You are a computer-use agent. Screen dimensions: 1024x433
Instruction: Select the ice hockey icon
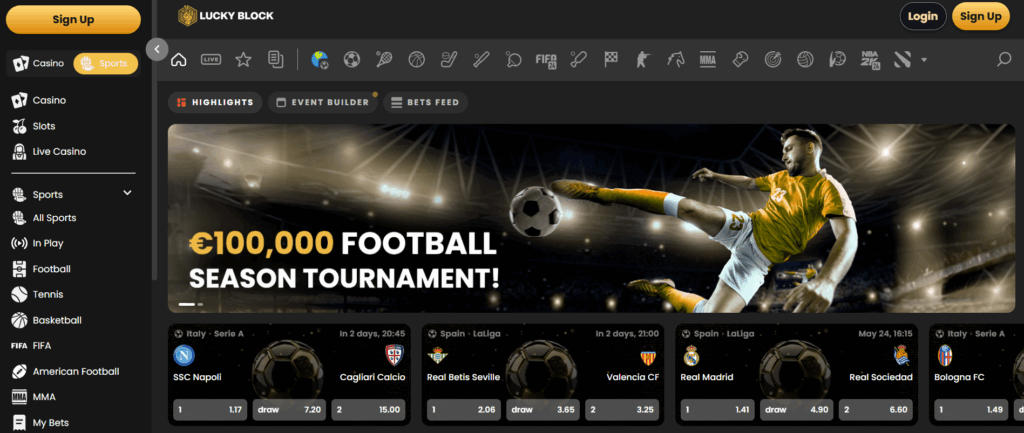click(449, 59)
